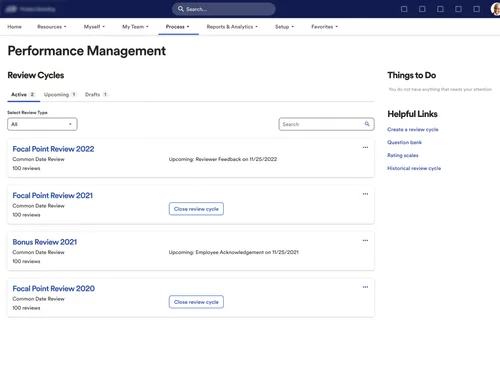Image resolution: width=500 pixels, height=382 pixels.
Task: Open the Focal Point Review 2020 cycle
Action: [x=54, y=288]
